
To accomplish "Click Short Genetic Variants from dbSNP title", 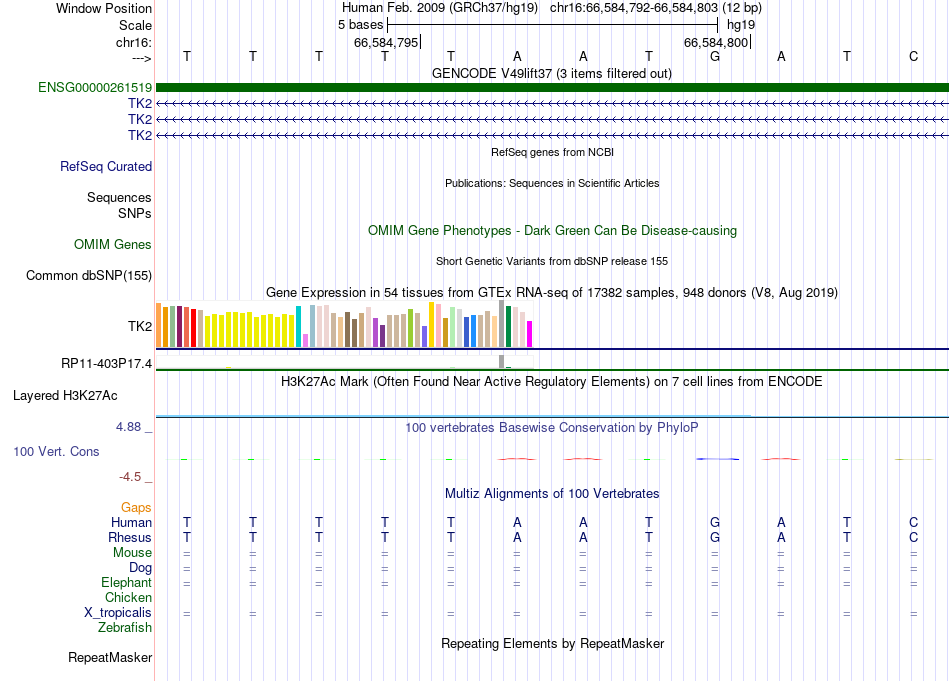I will [x=552, y=261].
